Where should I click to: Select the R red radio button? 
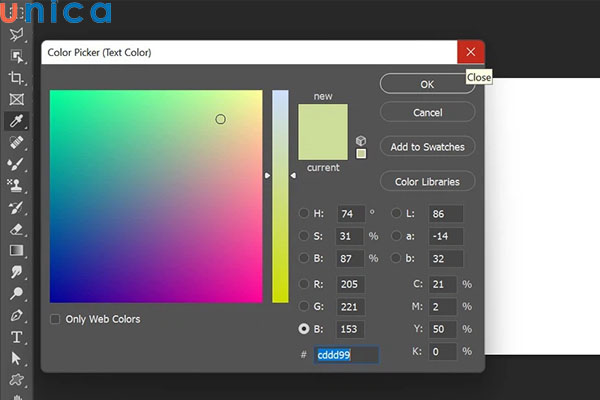pyautogui.click(x=304, y=284)
